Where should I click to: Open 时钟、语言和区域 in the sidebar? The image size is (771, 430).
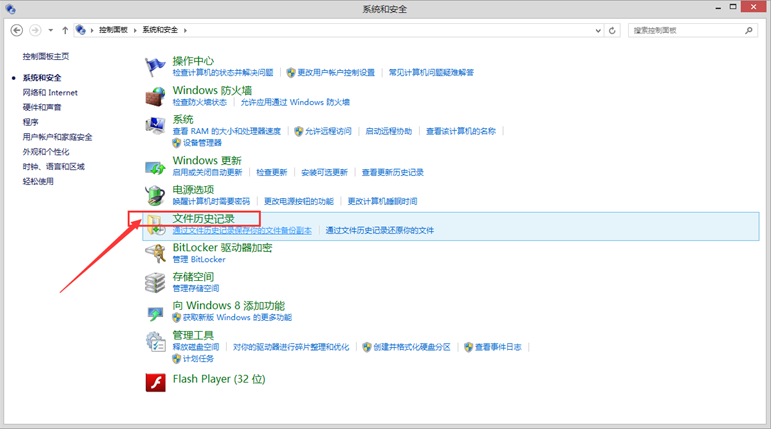pyautogui.click(x=54, y=167)
